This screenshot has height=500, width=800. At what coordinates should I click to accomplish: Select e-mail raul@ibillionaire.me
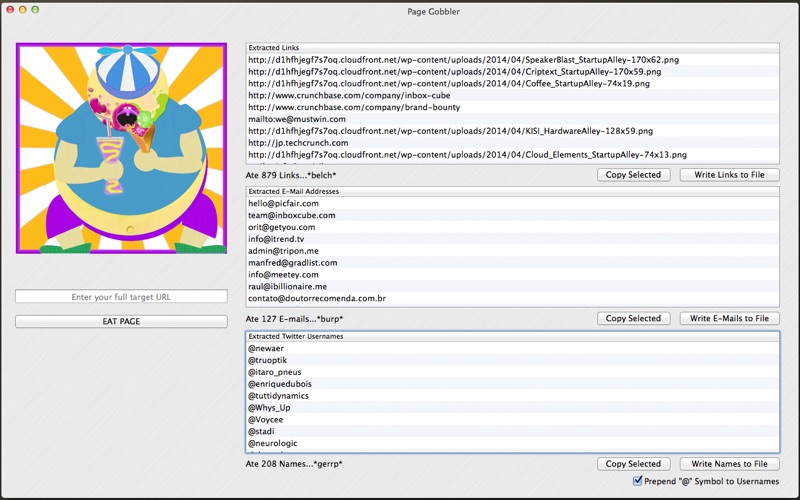click(512, 287)
